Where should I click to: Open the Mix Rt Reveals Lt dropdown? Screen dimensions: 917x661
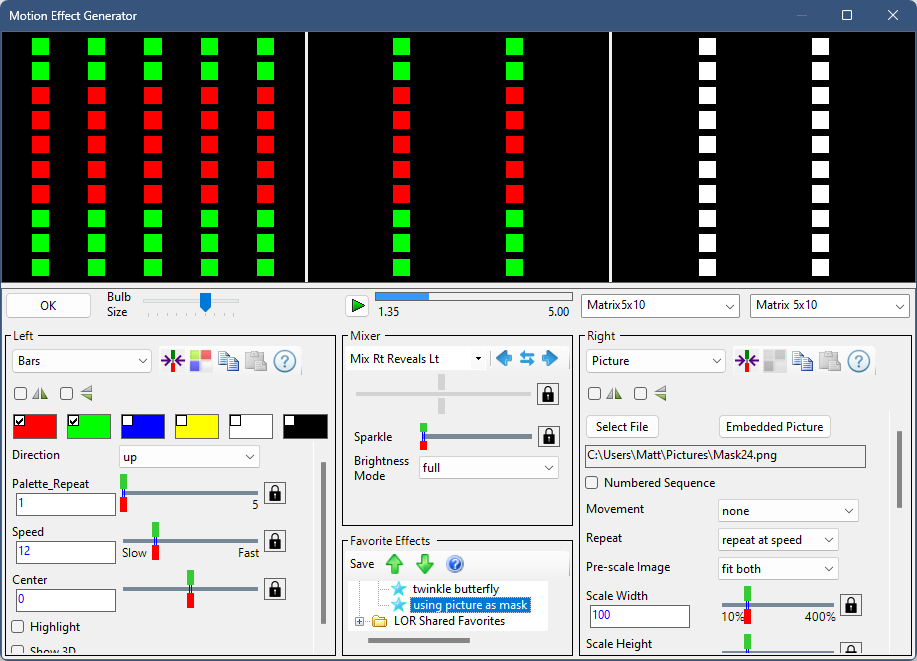416,359
